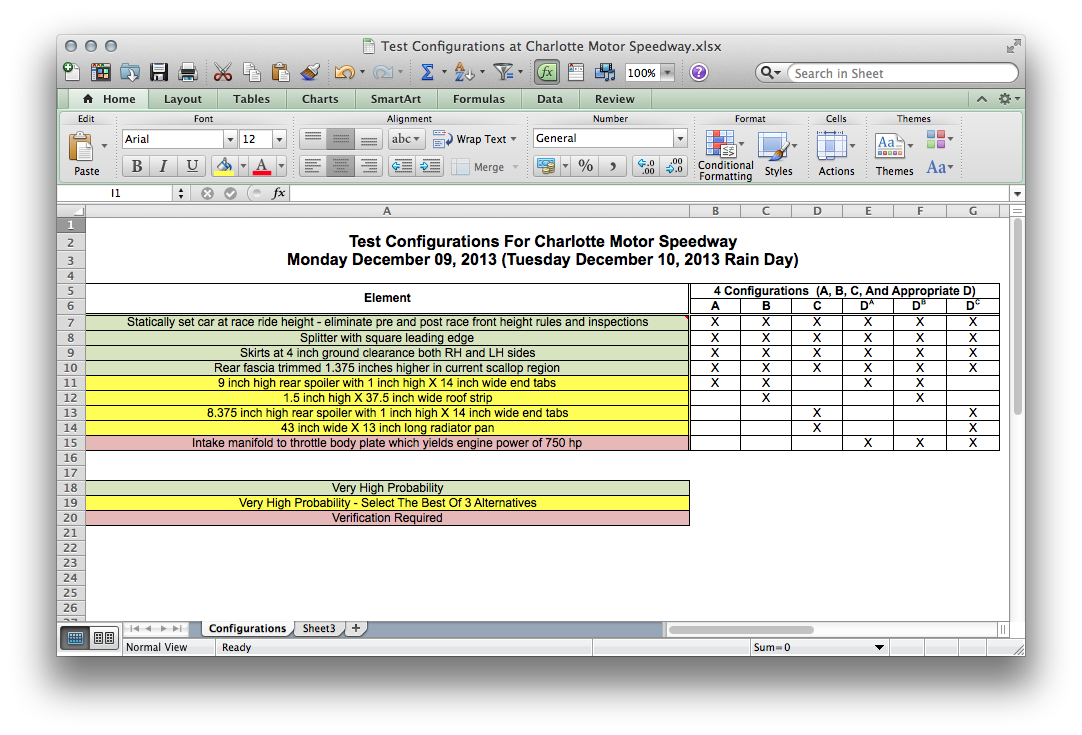This screenshot has width=1082, height=735.
Task: Switch to the Formulas ribbon tab
Action: pos(479,99)
